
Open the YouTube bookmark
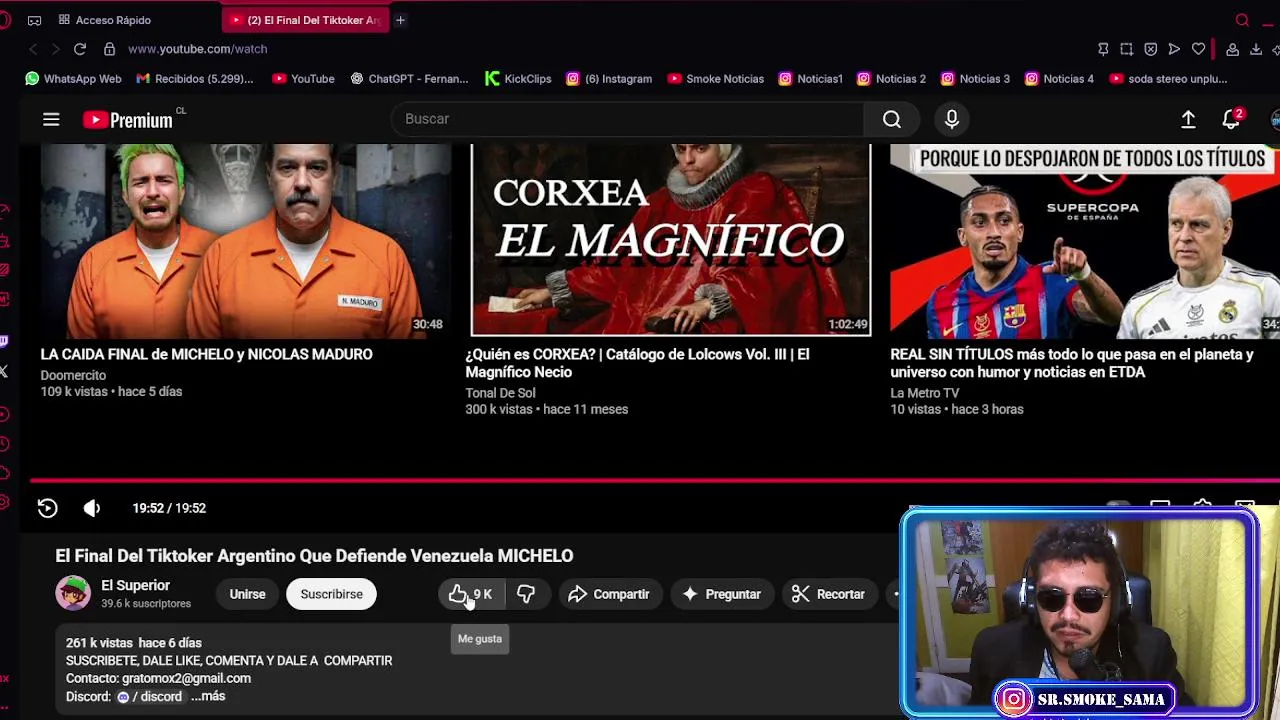pos(303,78)
